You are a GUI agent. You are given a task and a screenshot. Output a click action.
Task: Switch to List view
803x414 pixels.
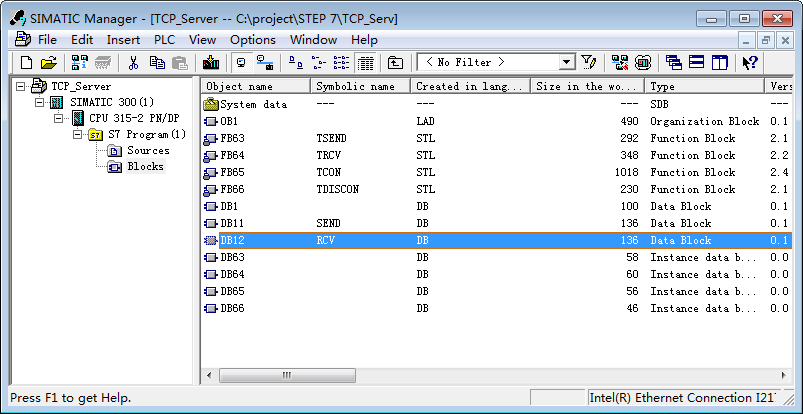coord(342,63)
